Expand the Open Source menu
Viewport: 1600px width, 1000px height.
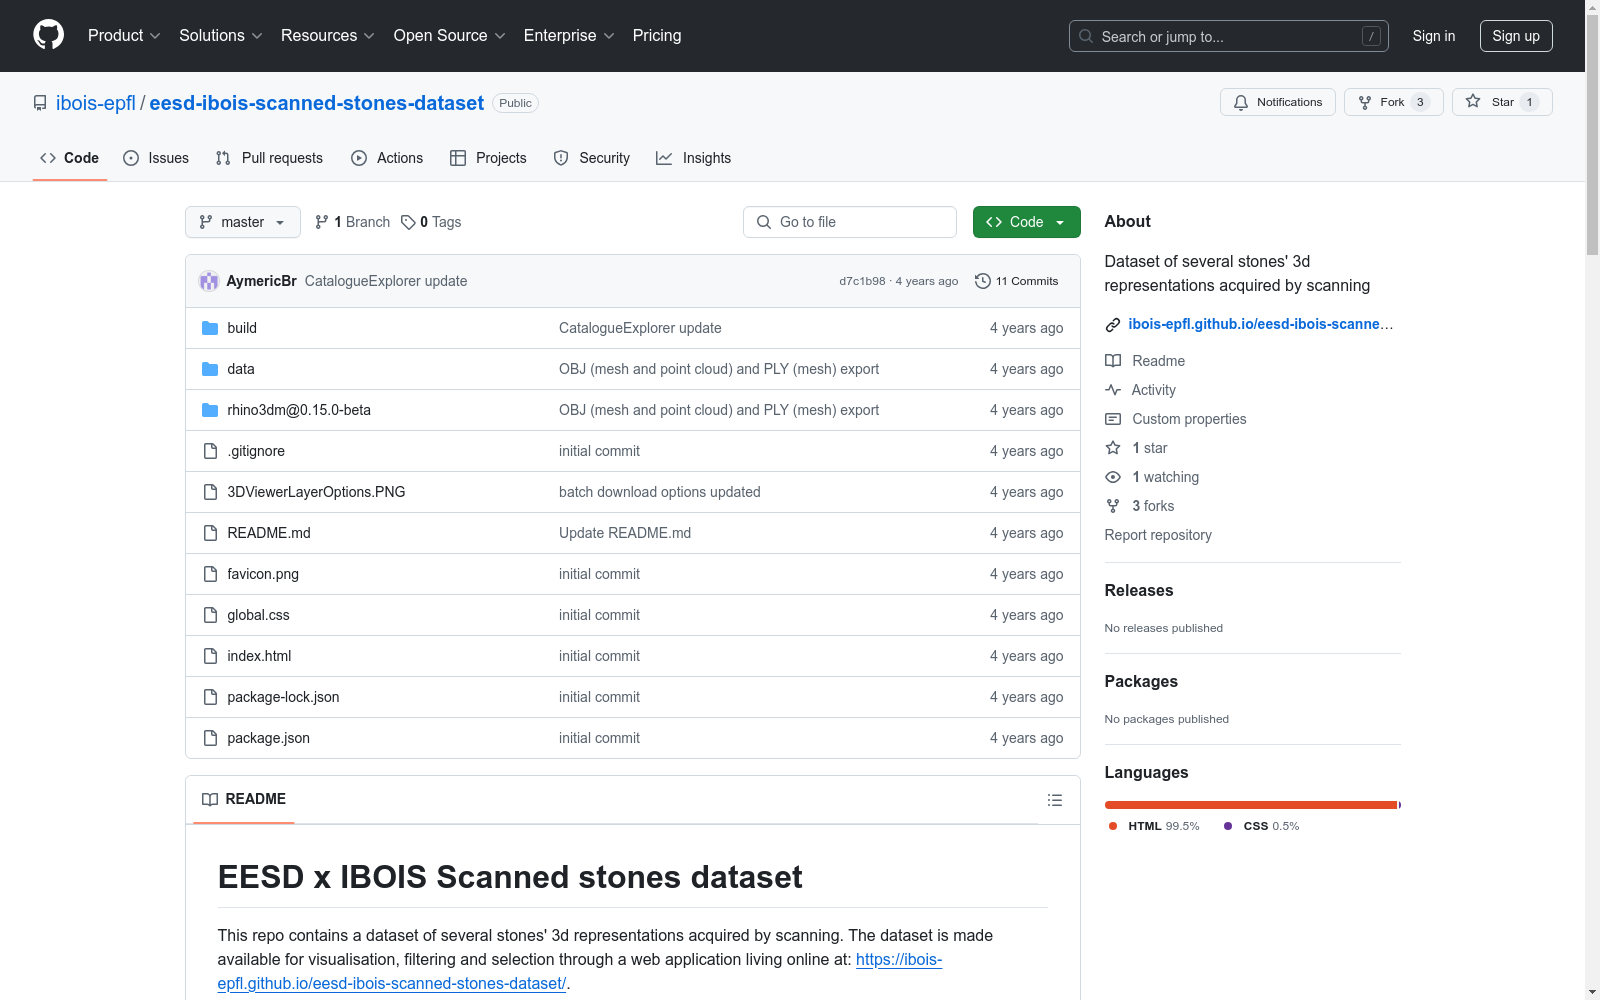point(450,35)
